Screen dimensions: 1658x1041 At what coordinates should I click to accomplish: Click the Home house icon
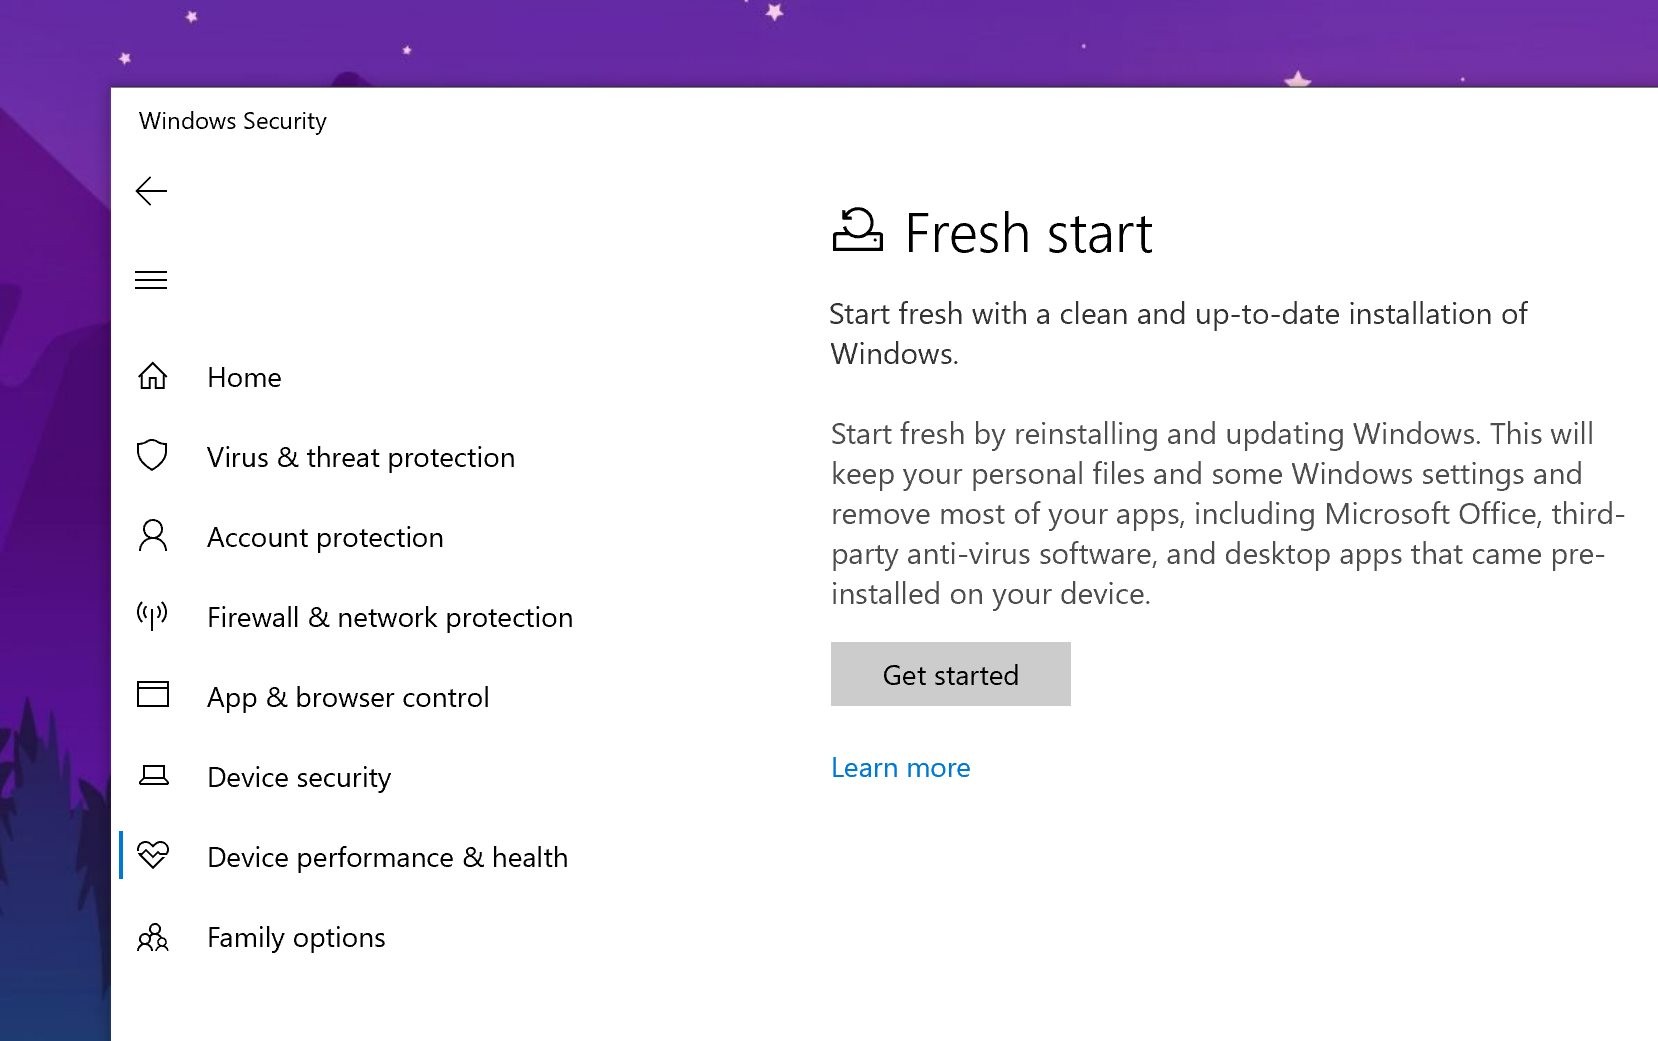tap(153, 376)
